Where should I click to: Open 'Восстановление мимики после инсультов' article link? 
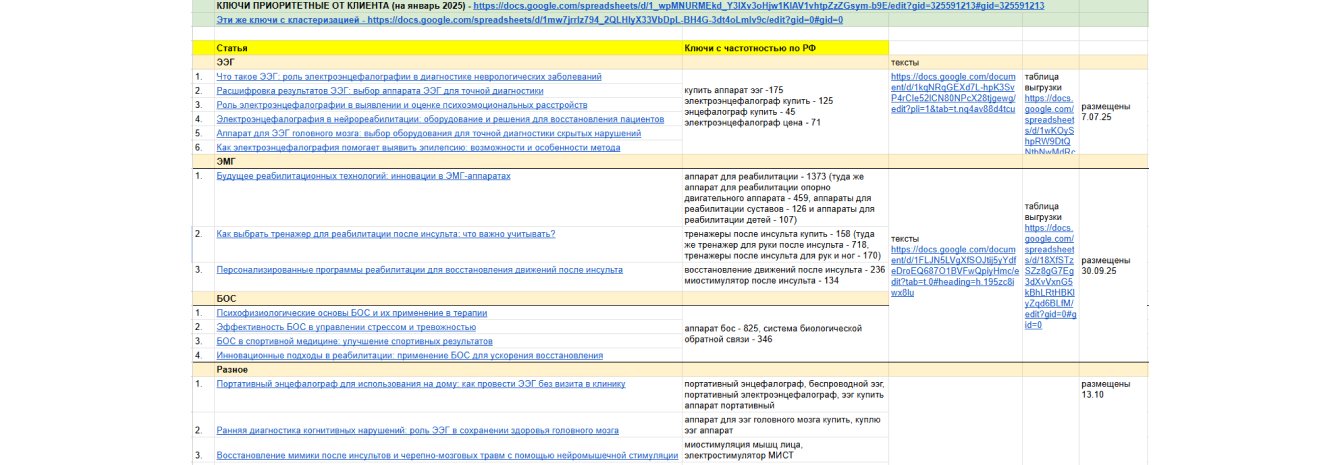click(x=446, y=456)
